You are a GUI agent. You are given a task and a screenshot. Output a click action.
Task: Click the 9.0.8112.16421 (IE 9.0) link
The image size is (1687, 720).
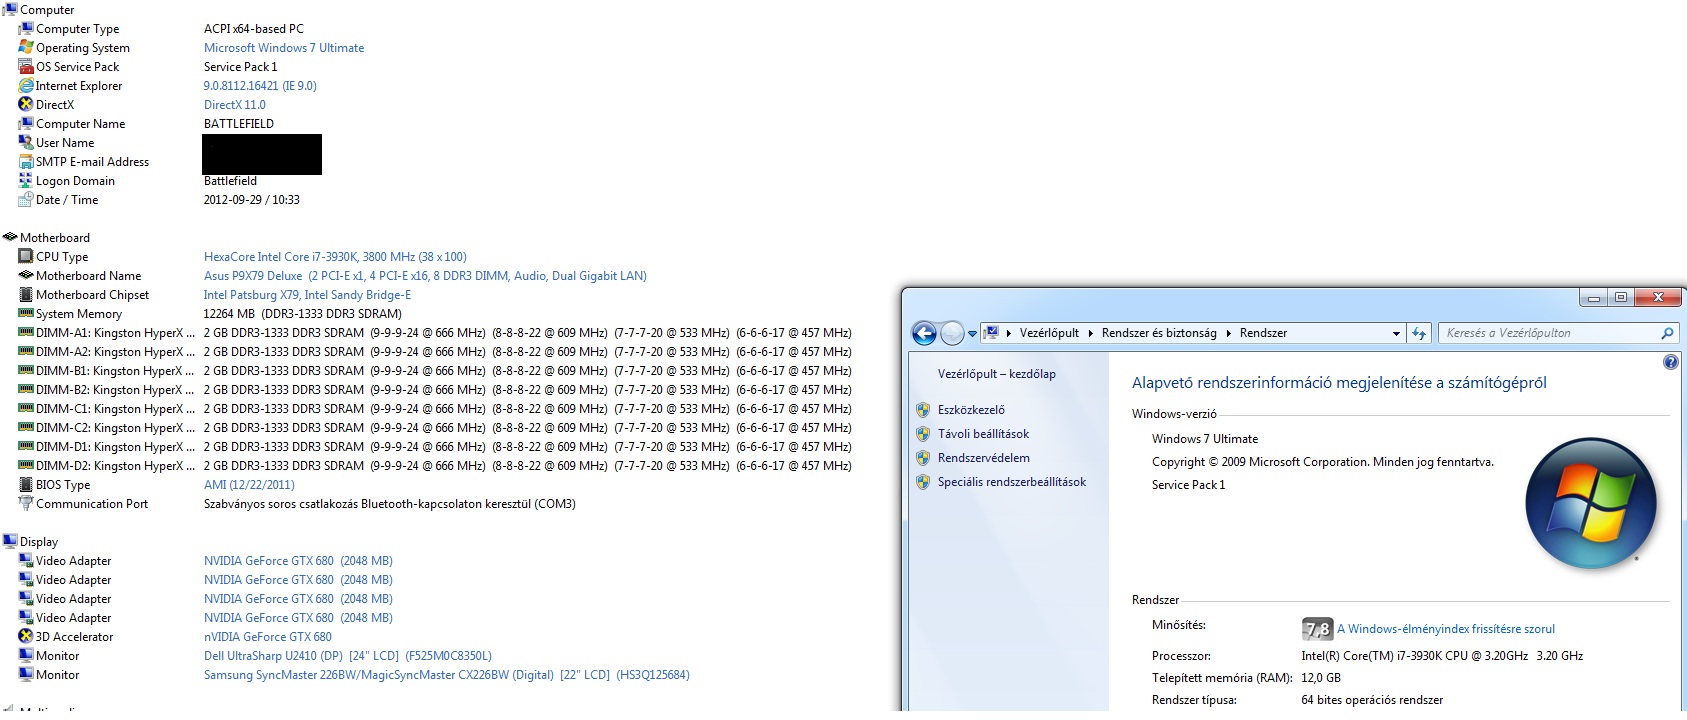click(x=260, y=86)
